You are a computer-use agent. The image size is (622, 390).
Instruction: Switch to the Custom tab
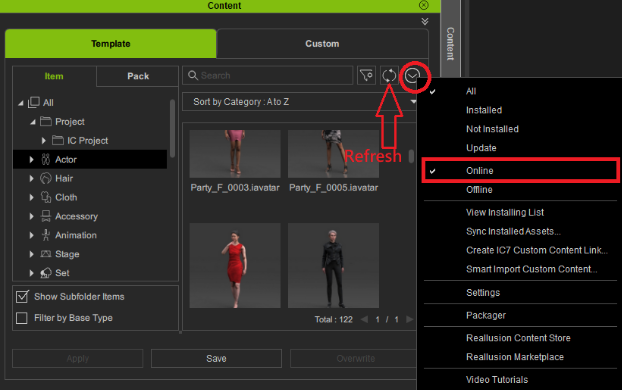[x=322, y=44]
